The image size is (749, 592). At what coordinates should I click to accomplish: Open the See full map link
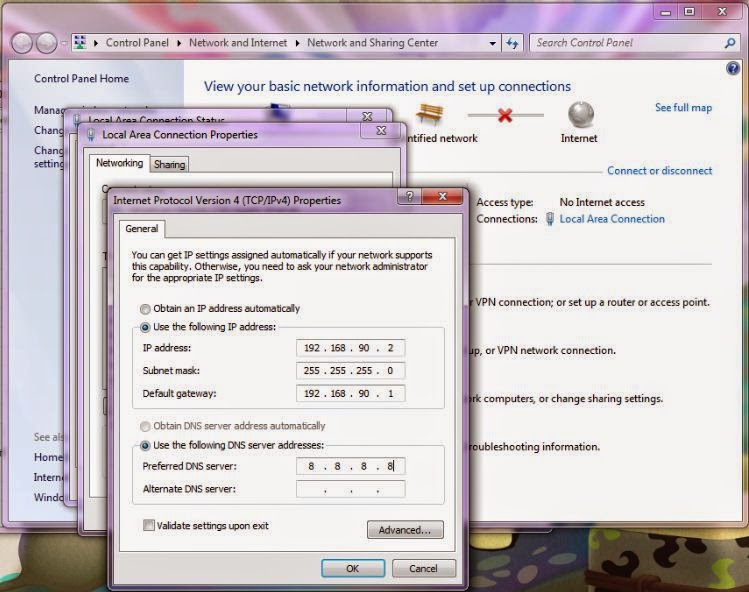(x=684, y=108)
